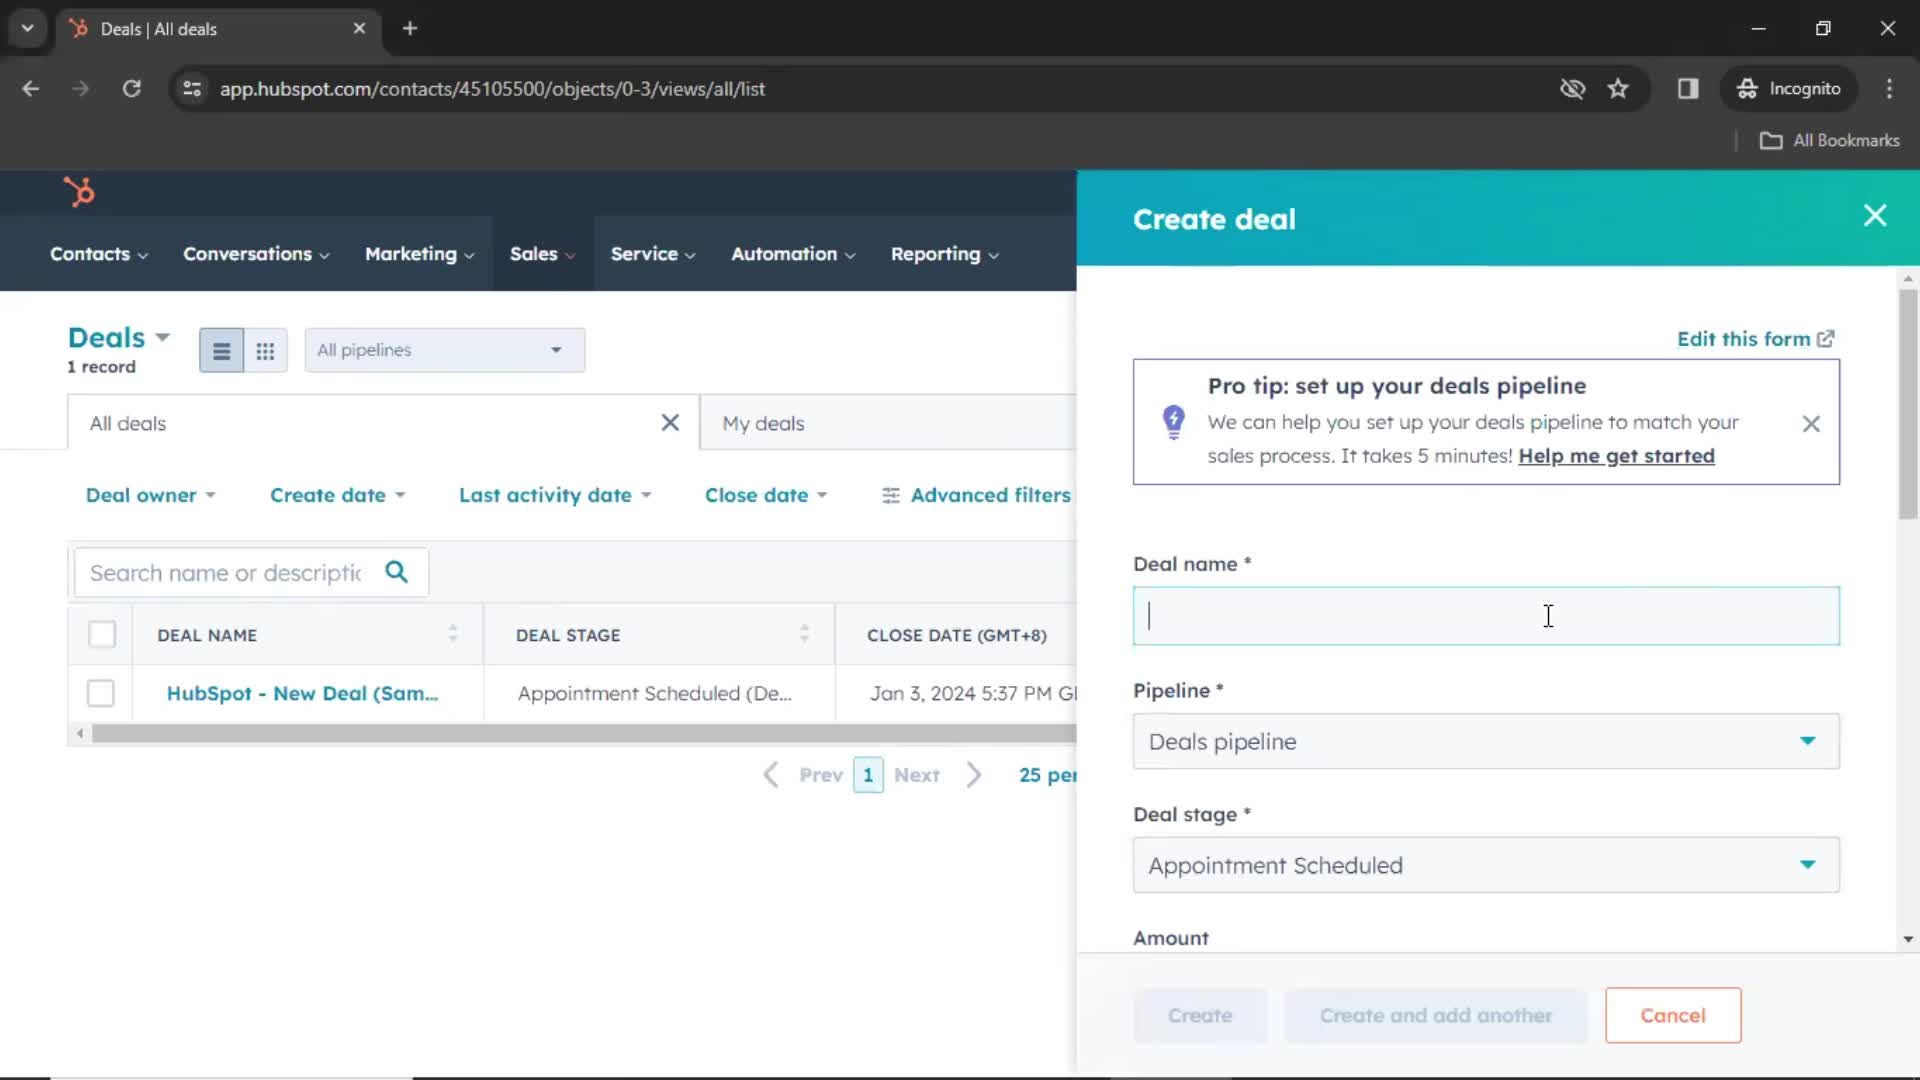Click the tracking protection eye icon
The height and width of the screenshot is (1080, 1920).
(1572, 89)
